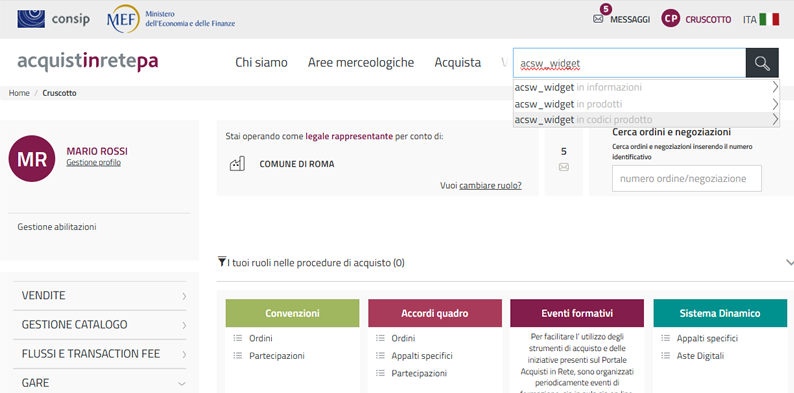Click the filter icon beside I tuoi ruoli
The height and width of the screenshot is (393, 794).
(222, 262)
